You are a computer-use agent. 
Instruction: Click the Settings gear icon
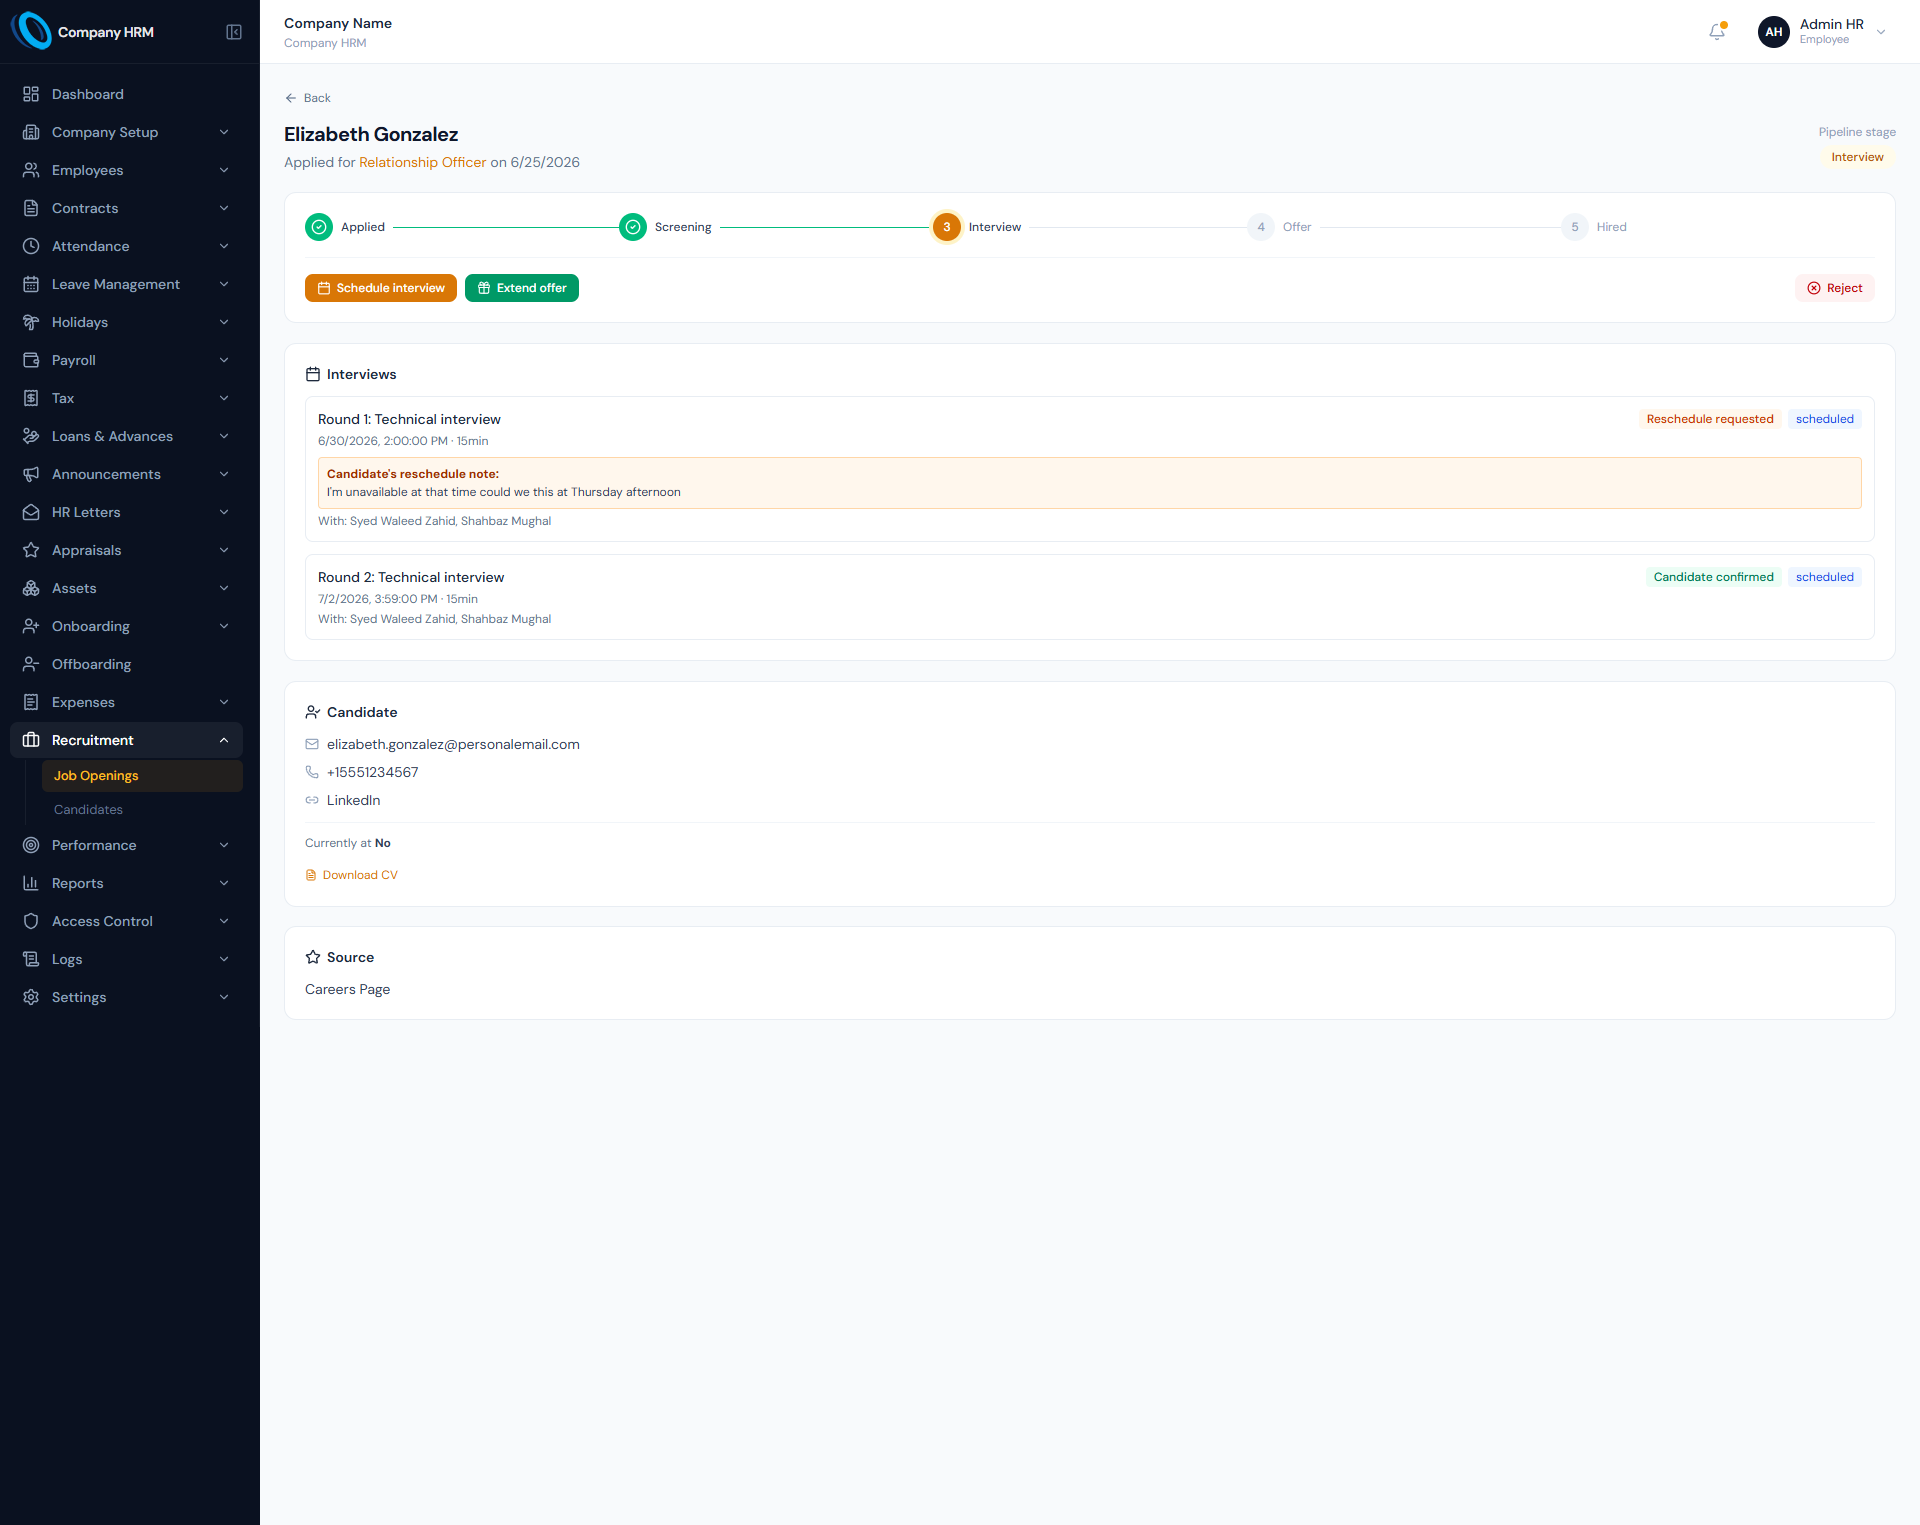31,997
